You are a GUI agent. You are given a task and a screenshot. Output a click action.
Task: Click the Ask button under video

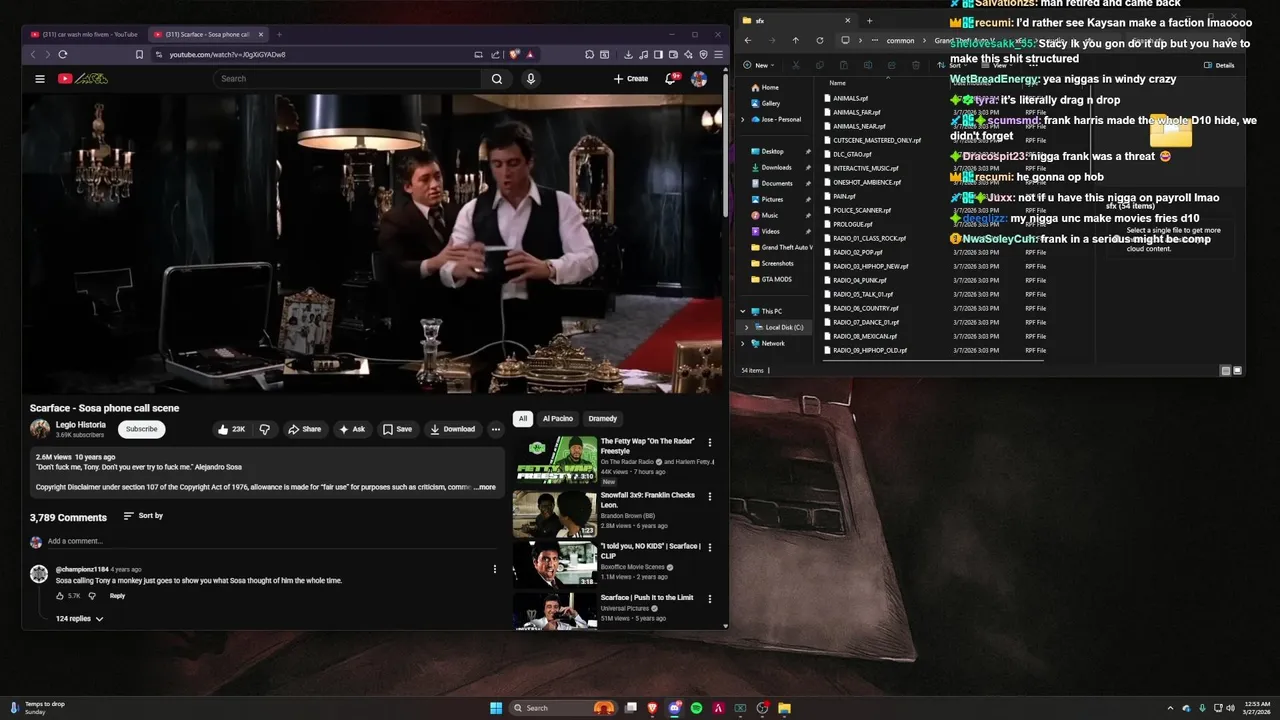click(352, 429)
